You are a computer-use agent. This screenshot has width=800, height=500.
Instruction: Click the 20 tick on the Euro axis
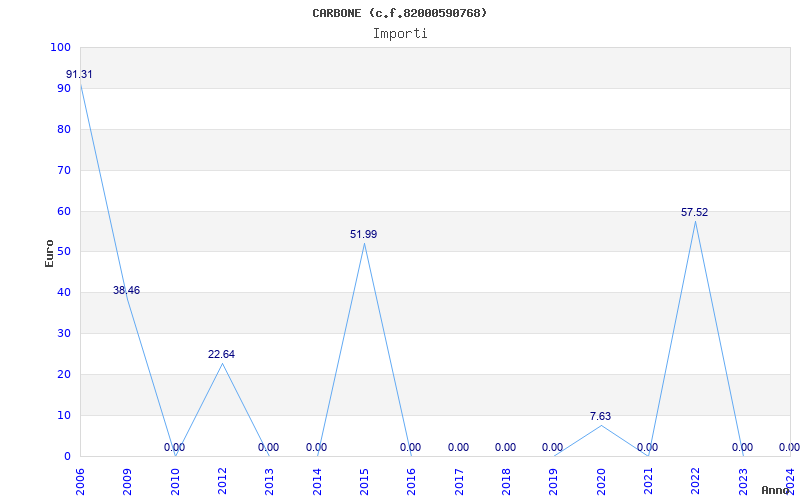pyautogui.click(x=64, y=374)
